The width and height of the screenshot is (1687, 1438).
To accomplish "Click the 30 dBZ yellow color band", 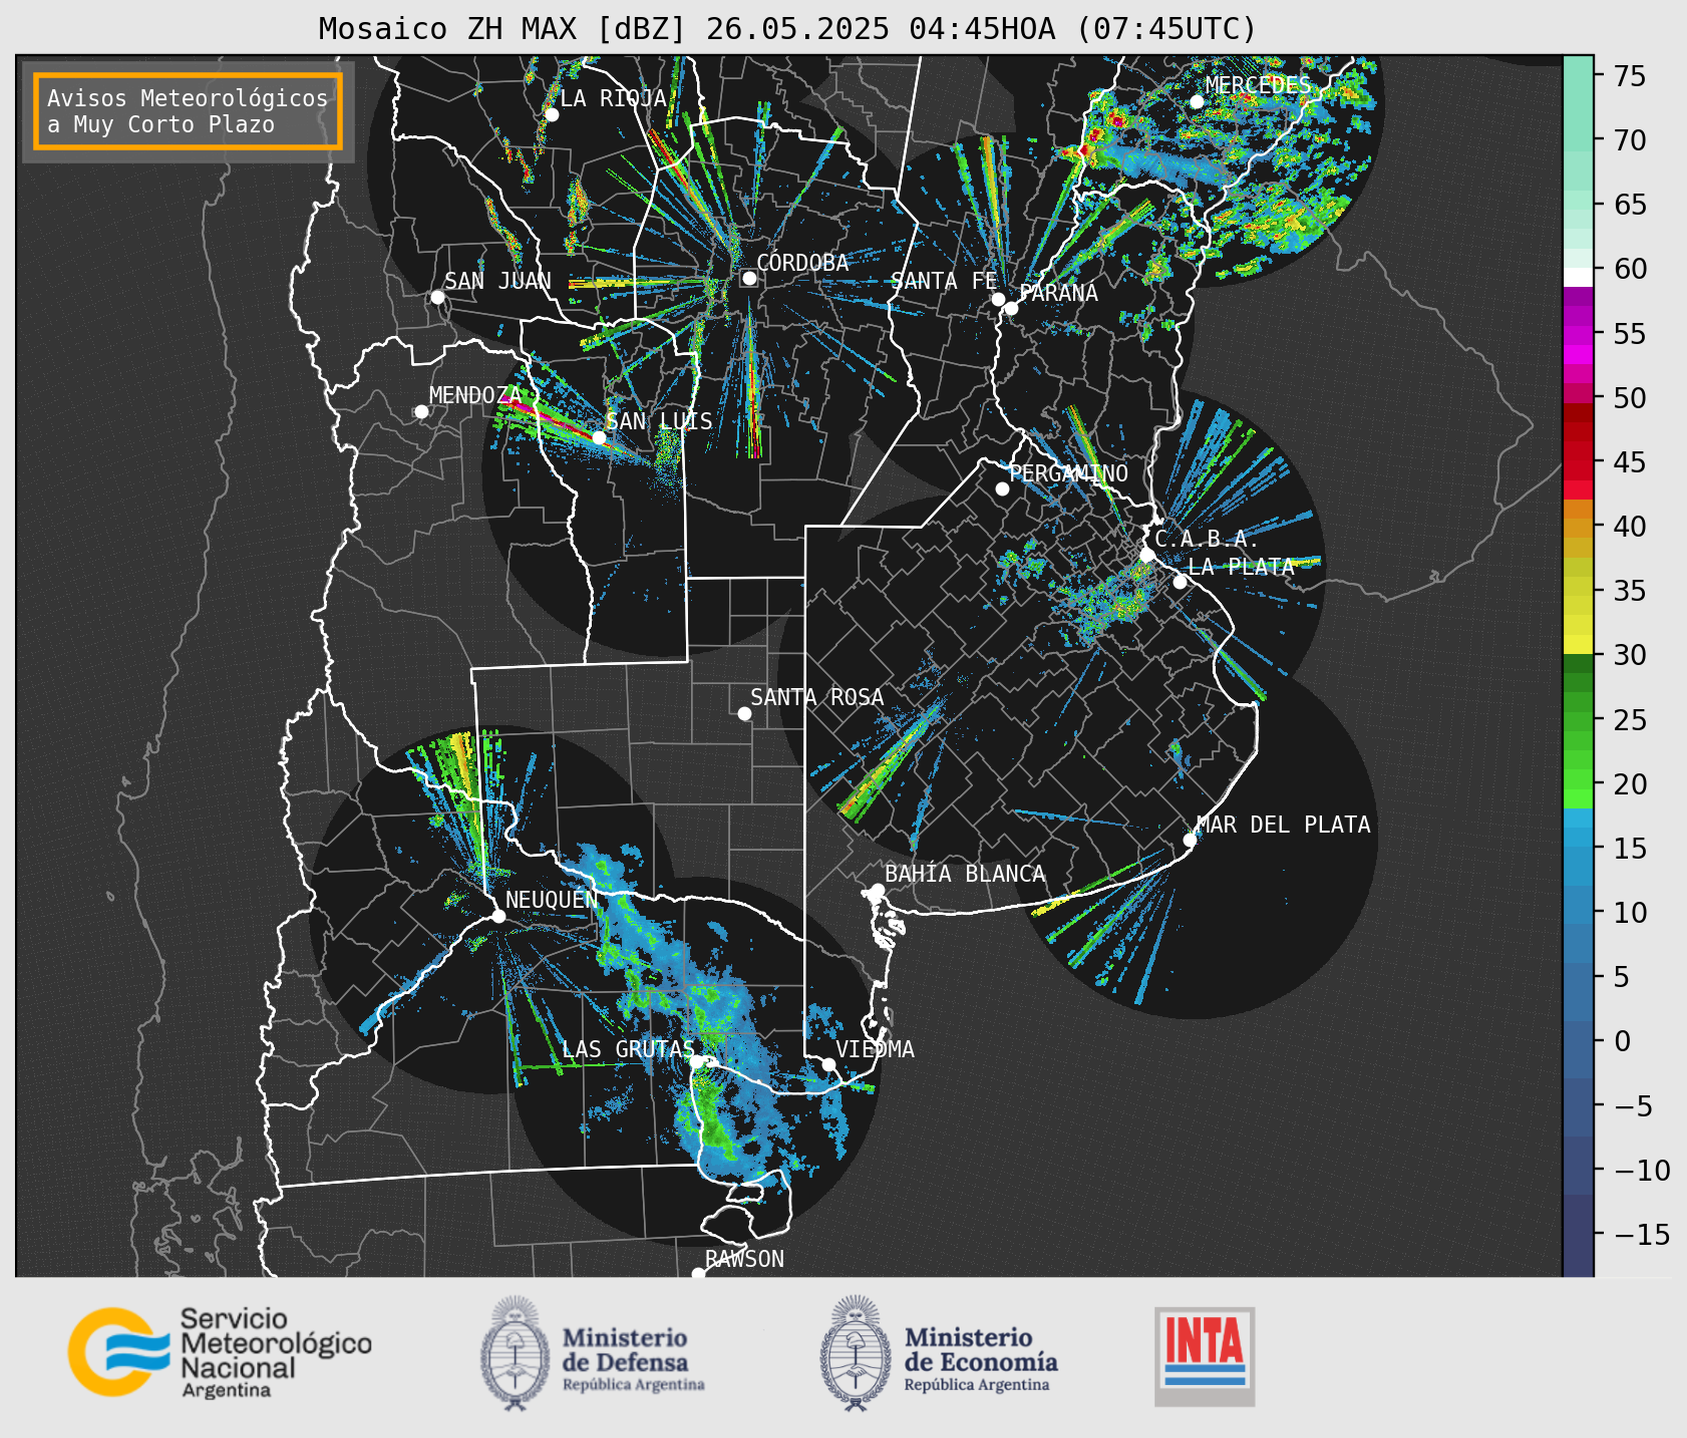I will click(1578, 645).
